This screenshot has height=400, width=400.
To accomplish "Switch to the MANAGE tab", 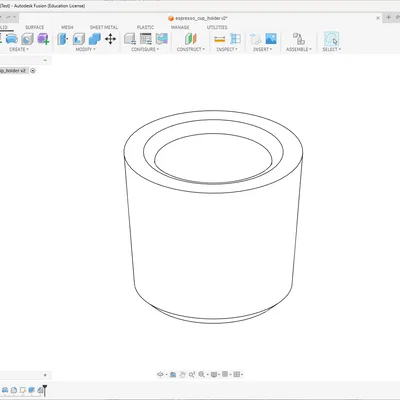I will point(180,27).
